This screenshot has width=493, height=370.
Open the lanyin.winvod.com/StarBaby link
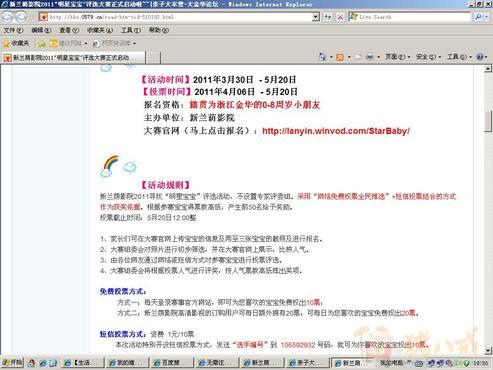point(336,131)
